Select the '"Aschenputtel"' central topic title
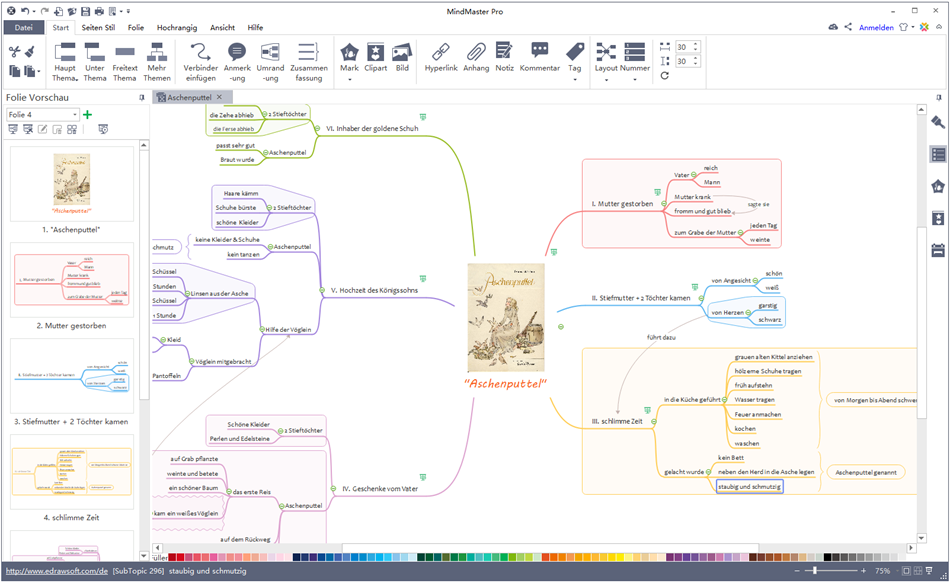 505,383
